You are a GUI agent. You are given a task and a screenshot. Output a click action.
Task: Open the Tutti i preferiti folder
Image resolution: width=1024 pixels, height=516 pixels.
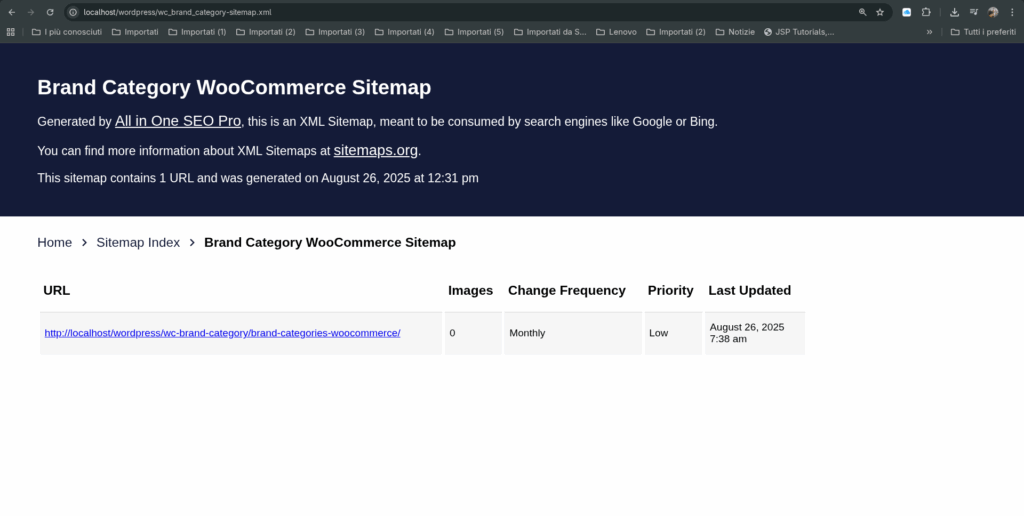pyautogui.click(x=983, y=31)
